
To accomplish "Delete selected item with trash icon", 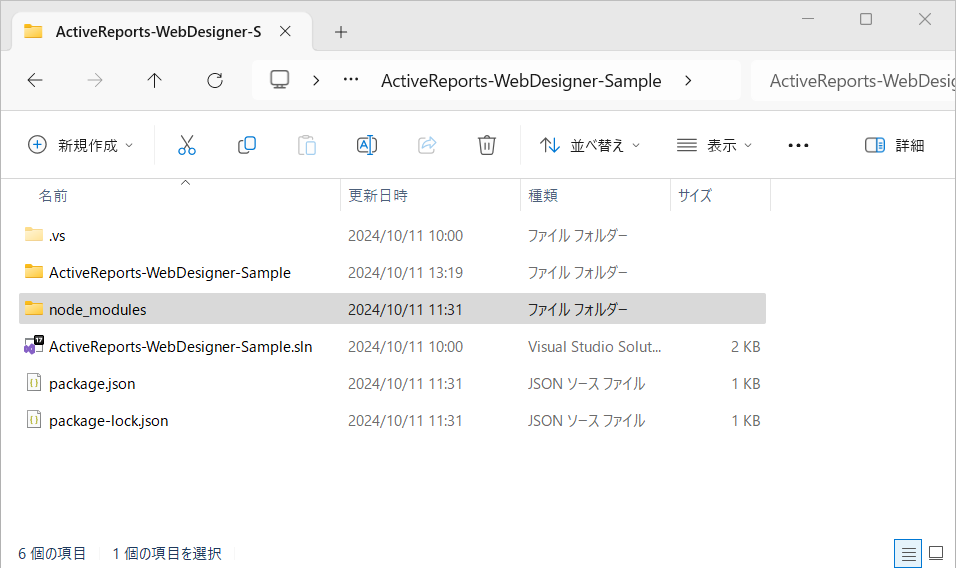I will pos(487,145).
